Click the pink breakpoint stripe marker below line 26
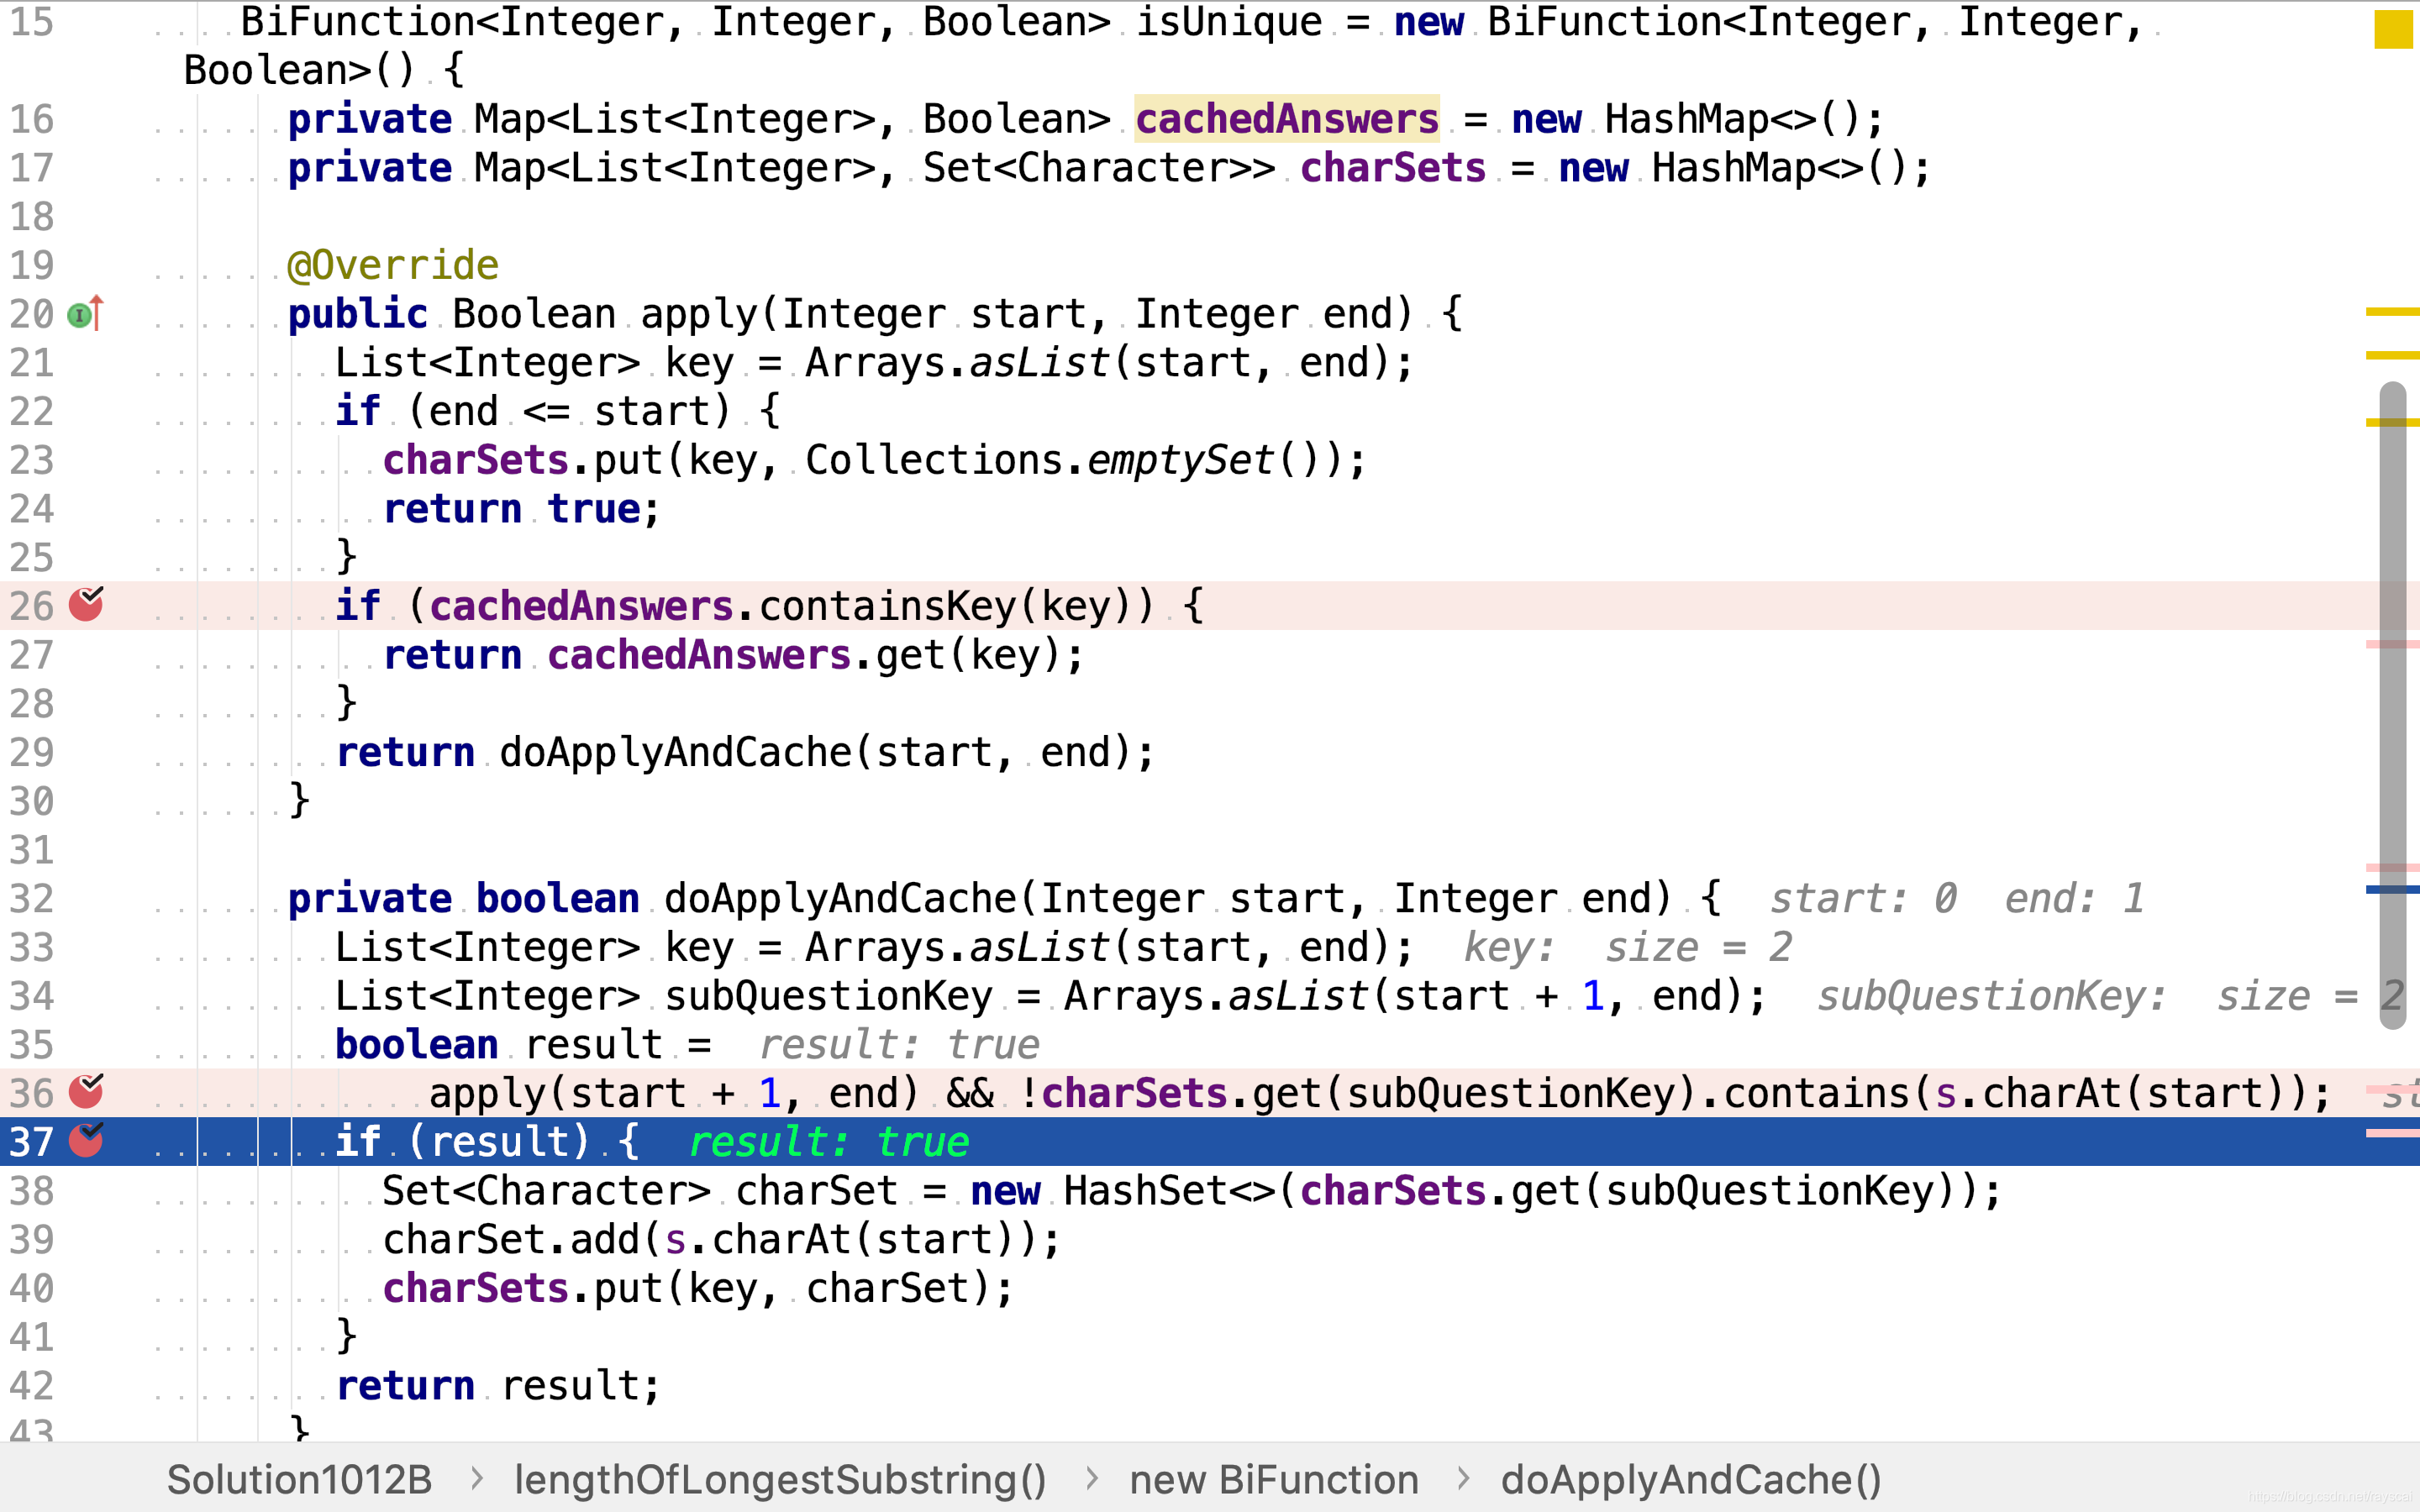This screenshot has height=1512, width=2420. (x=2392, y=645)
